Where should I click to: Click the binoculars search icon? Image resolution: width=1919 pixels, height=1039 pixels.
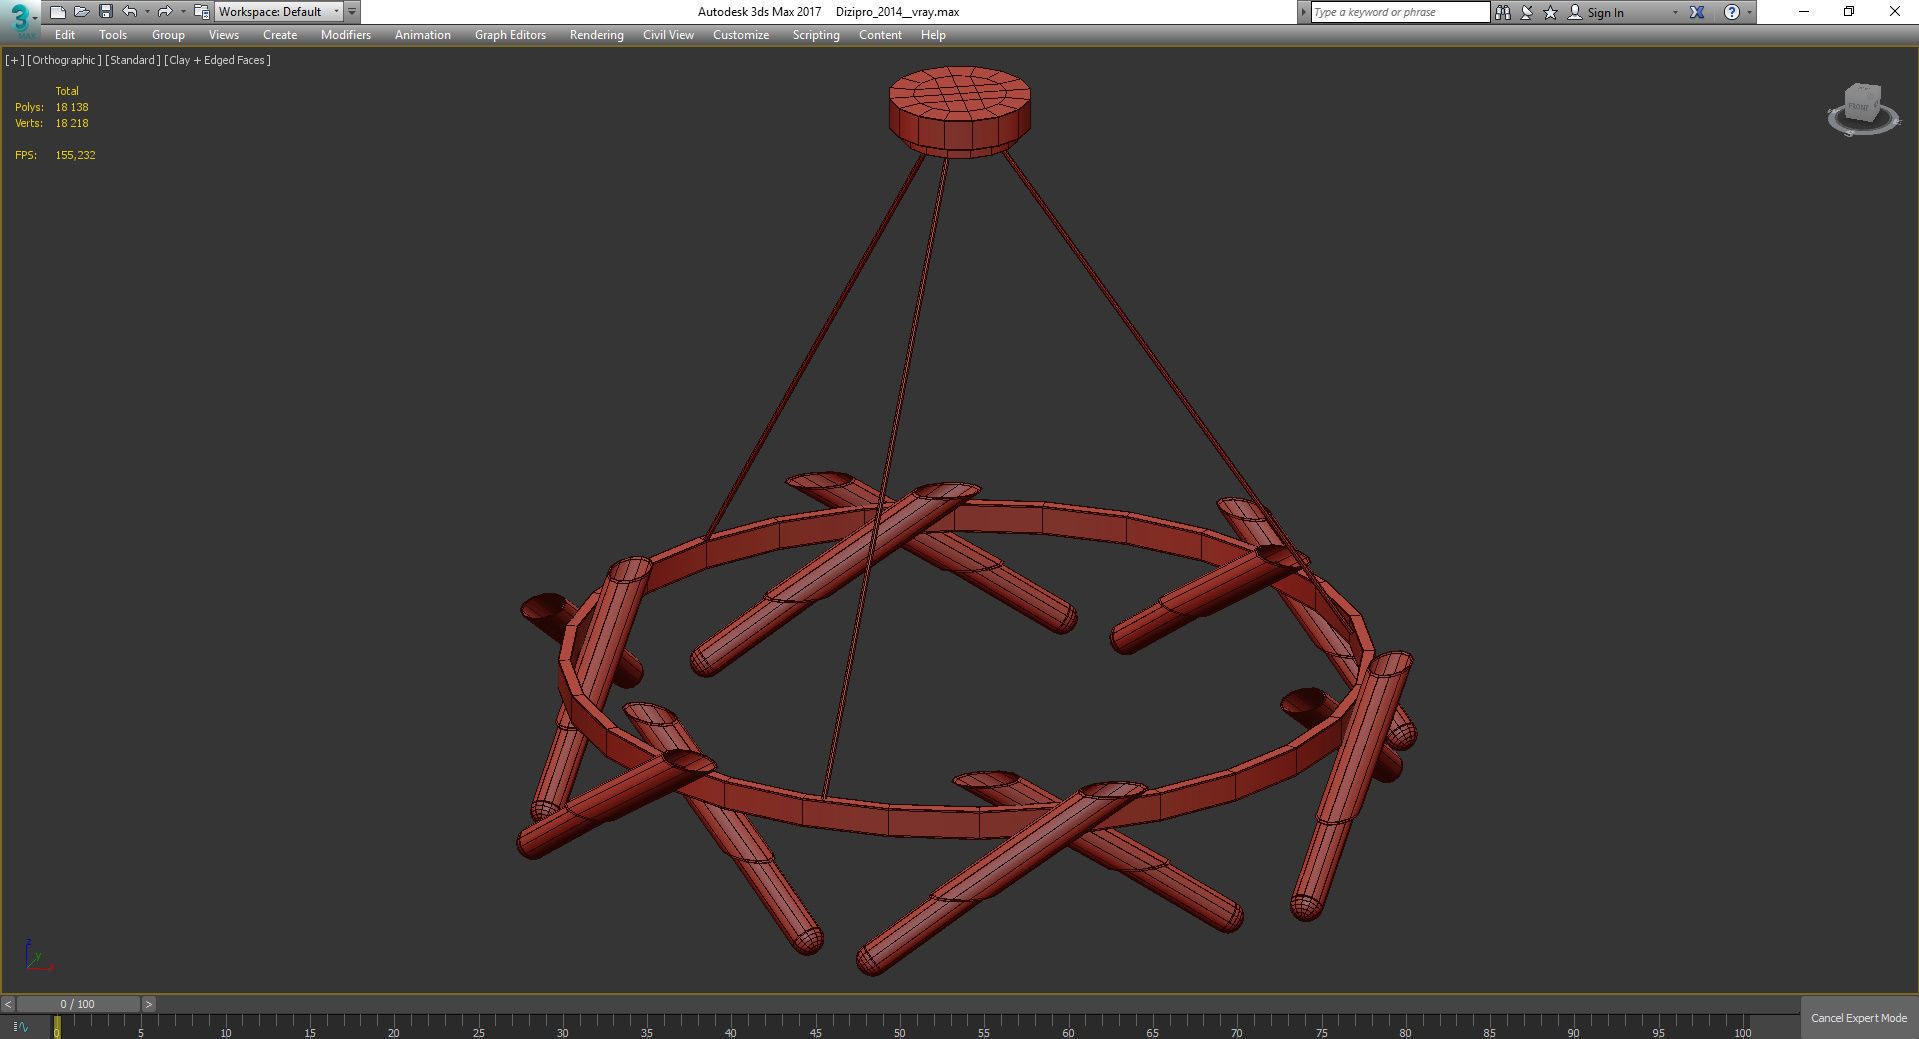pyautogui.click(x=1502, y=12)
